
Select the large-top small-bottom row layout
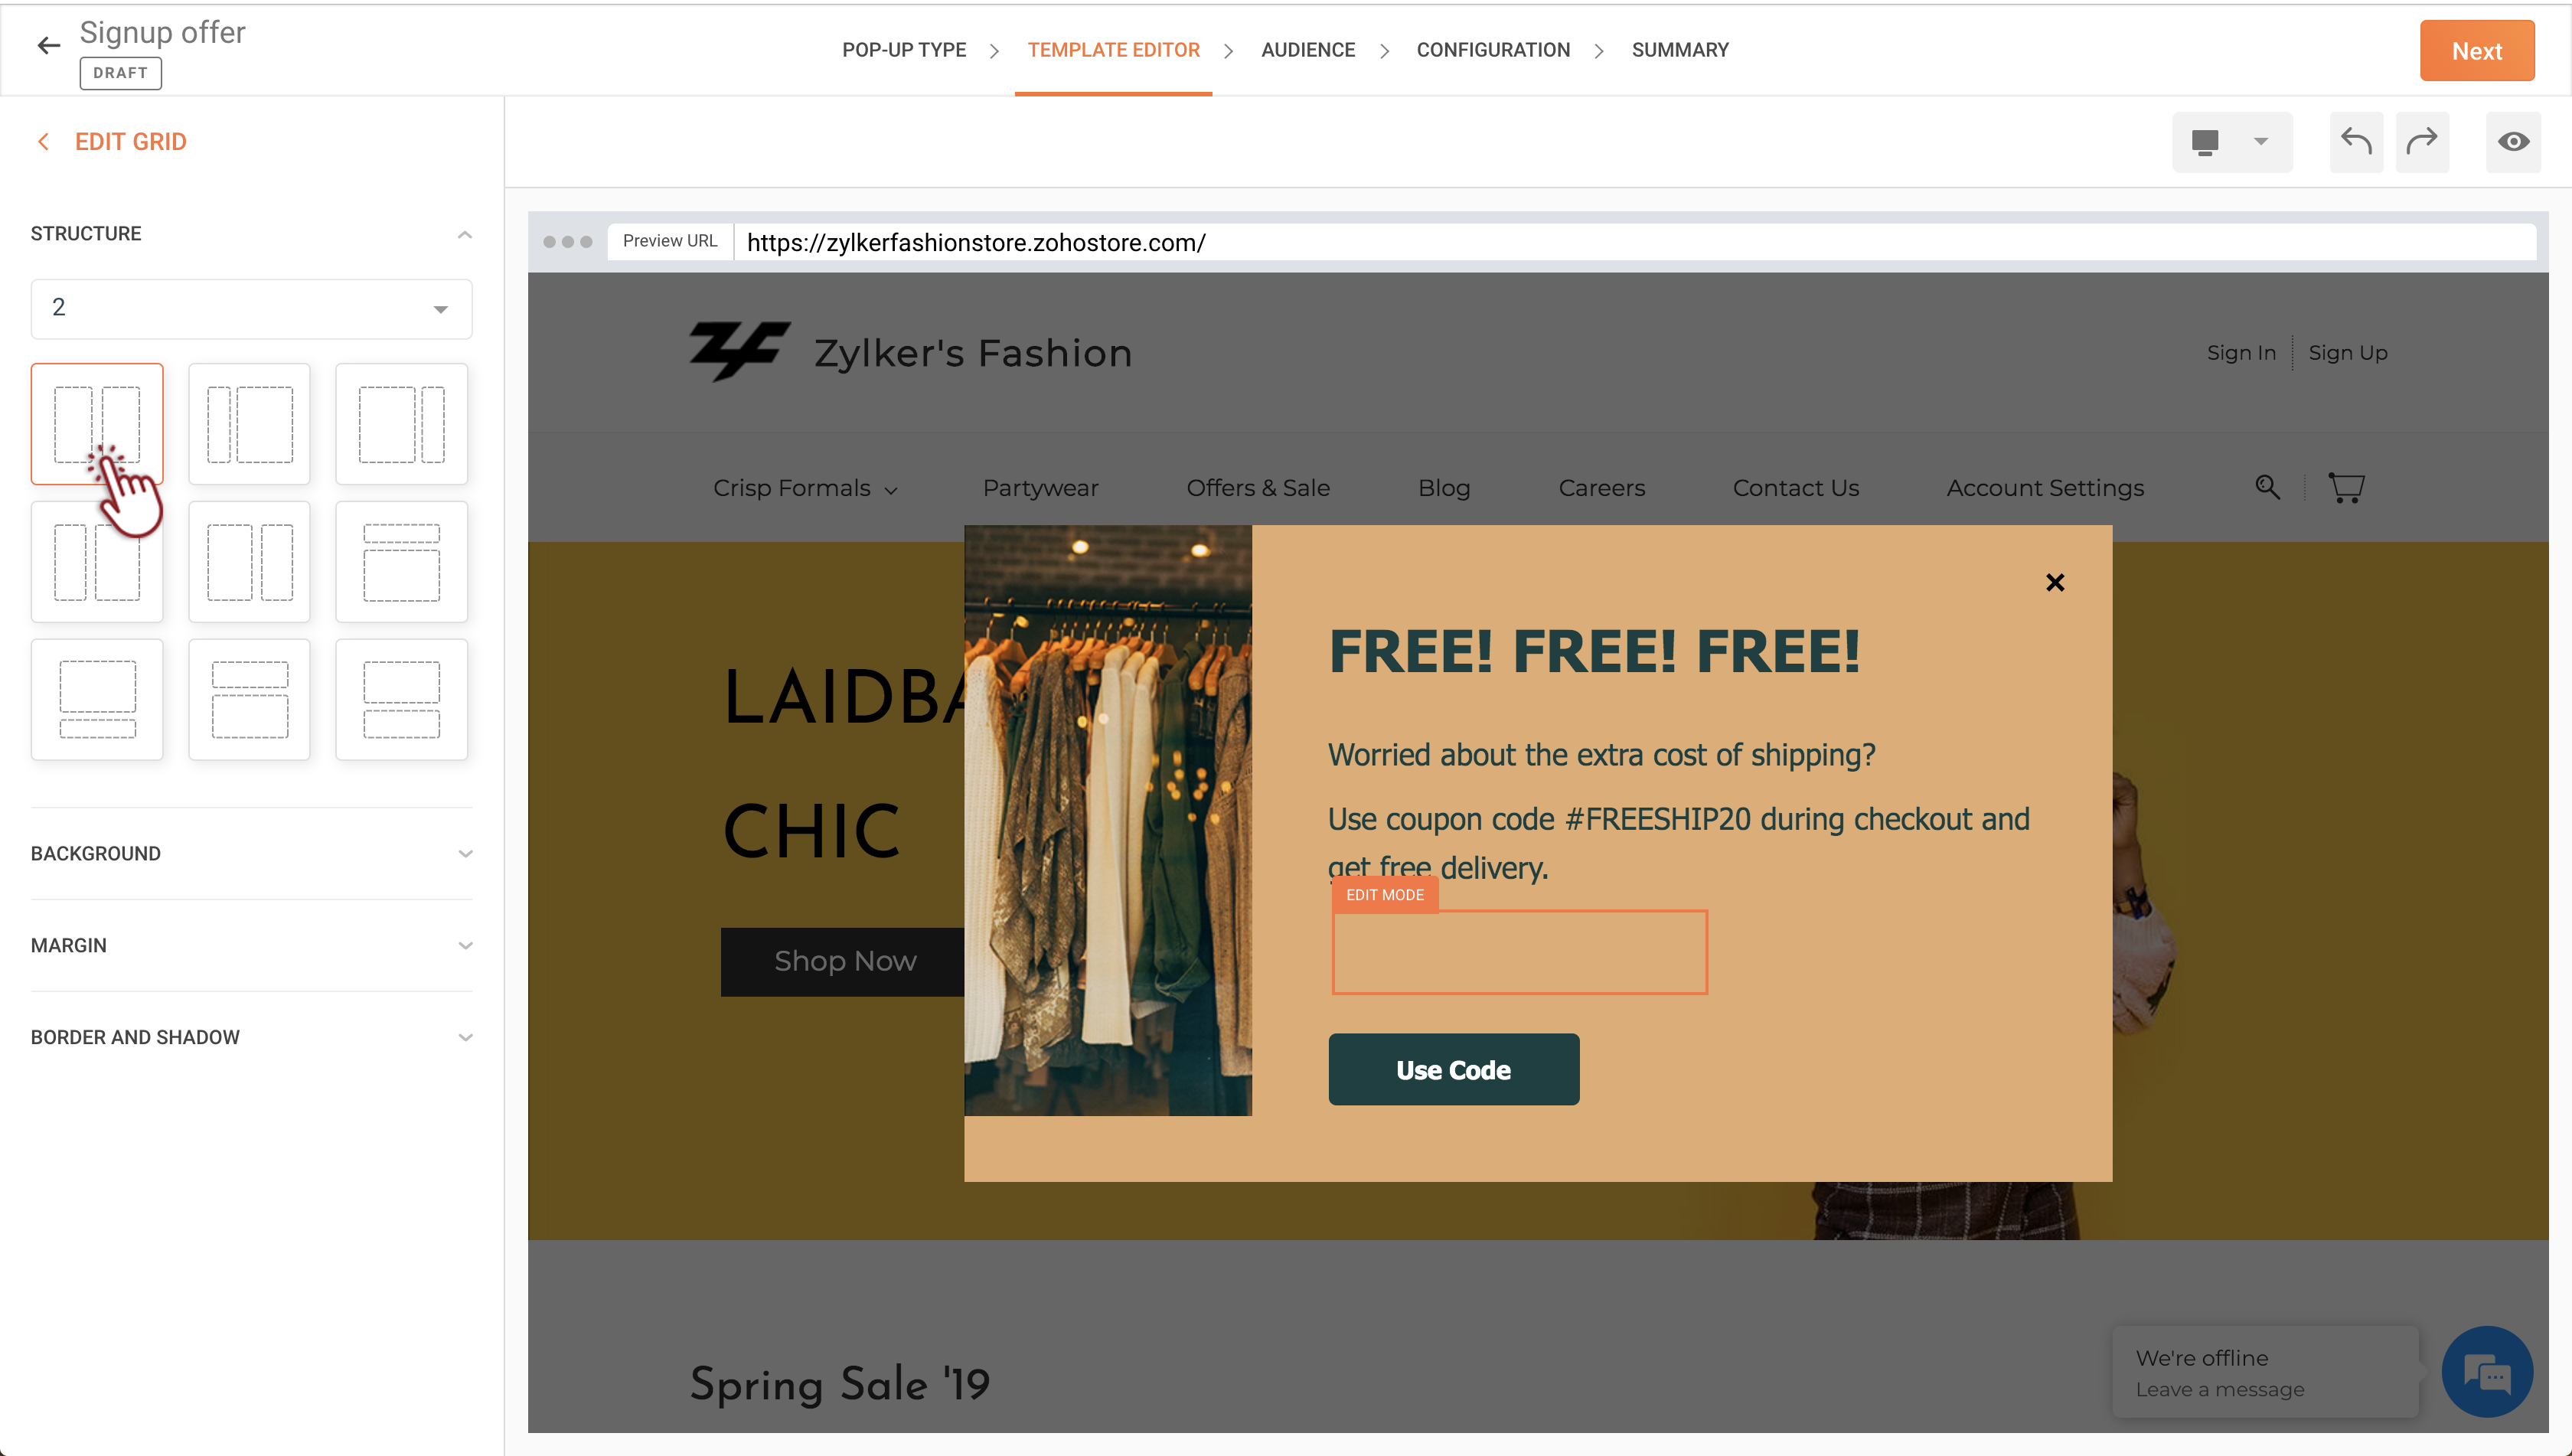97,699
